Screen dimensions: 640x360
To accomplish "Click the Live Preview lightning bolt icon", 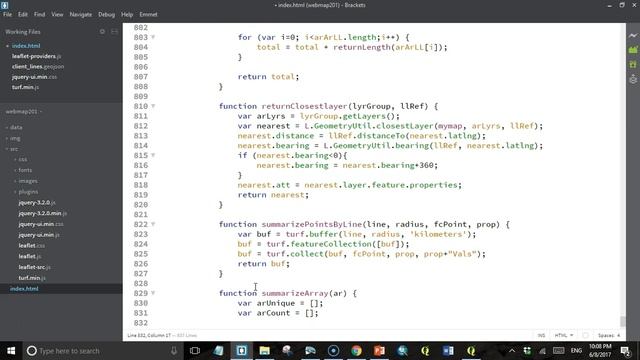I will pos(633,36).
